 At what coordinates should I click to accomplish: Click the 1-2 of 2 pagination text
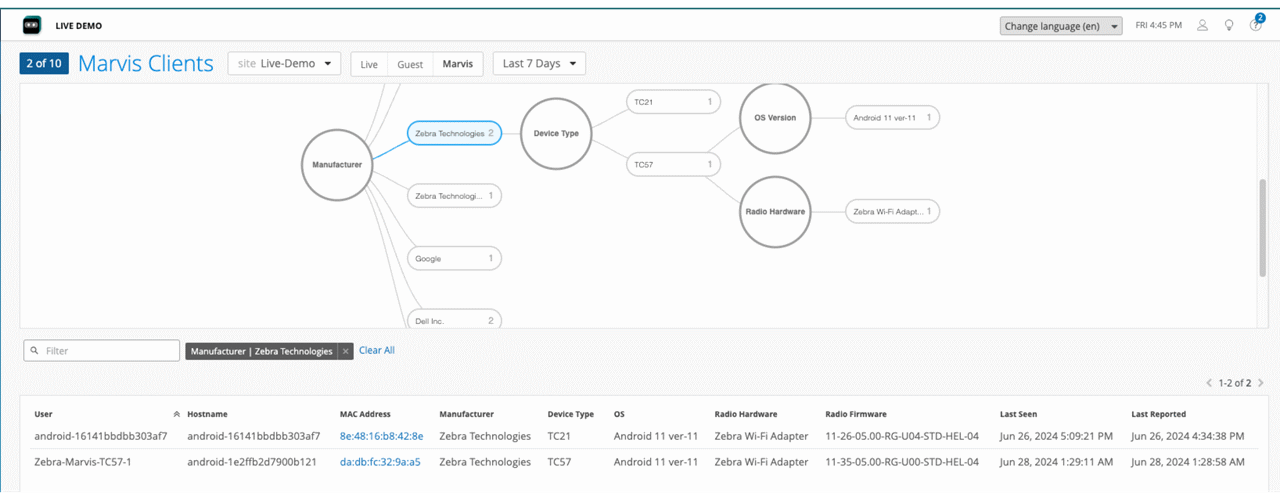click(x=1235, y=383)
